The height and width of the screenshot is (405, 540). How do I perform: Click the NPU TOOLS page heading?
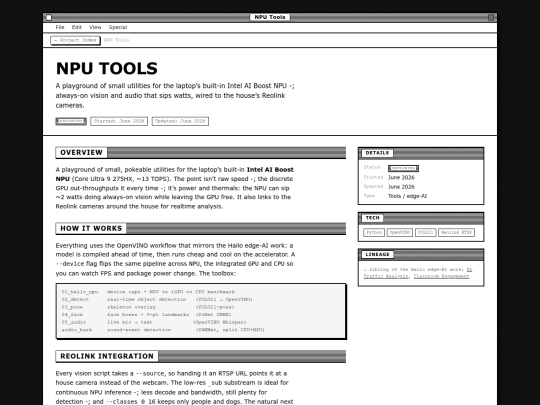coord(107,68)
